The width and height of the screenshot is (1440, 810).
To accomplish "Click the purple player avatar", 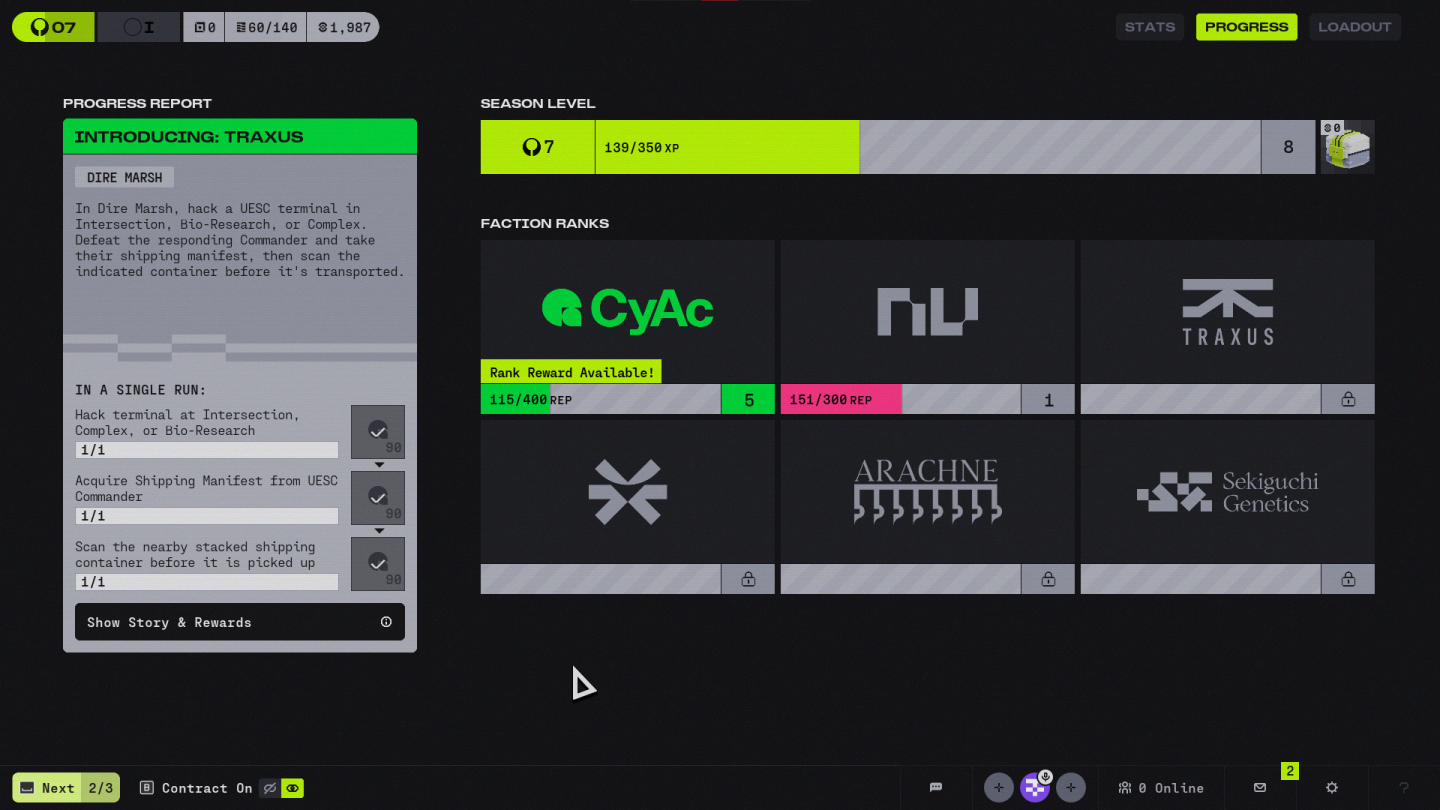I will click(1035, 788).
